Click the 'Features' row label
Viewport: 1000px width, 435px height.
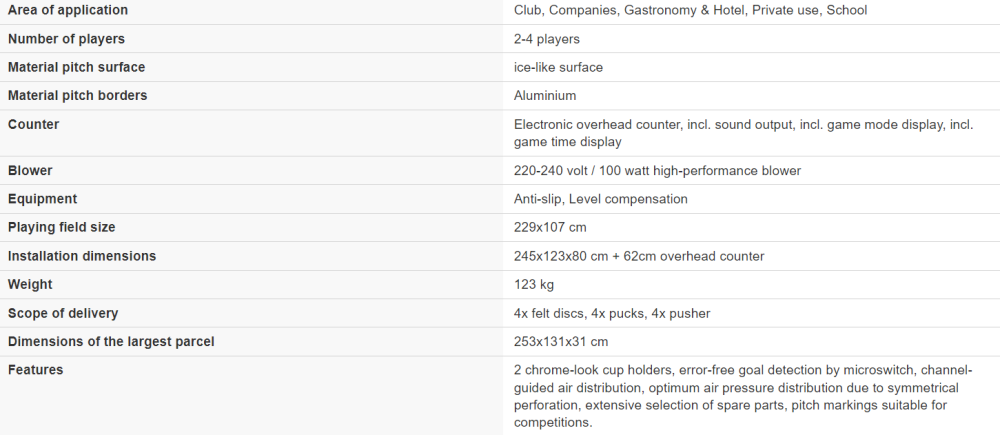(x=35, y=370)
